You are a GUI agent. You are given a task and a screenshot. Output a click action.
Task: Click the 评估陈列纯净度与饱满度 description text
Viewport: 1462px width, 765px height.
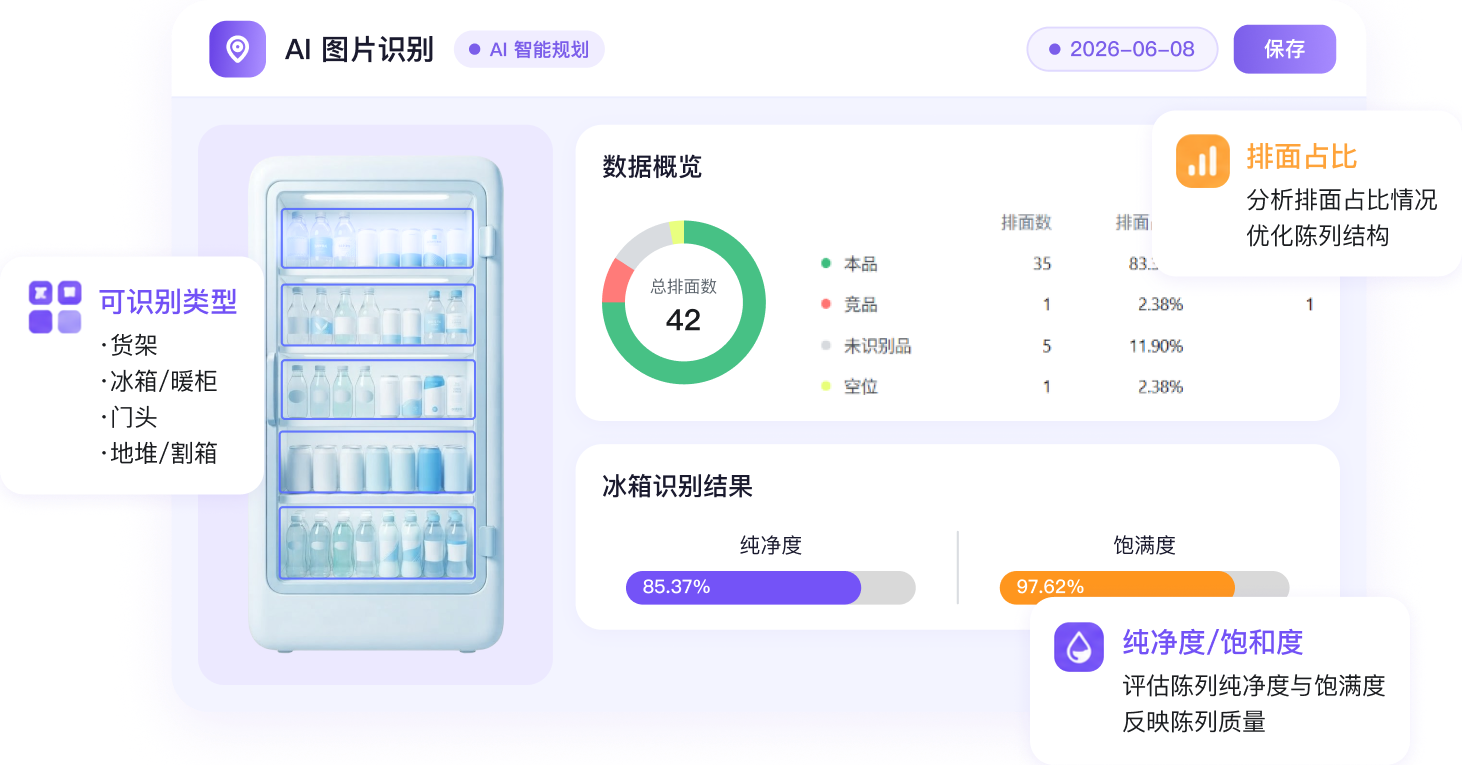point(1254,686)
